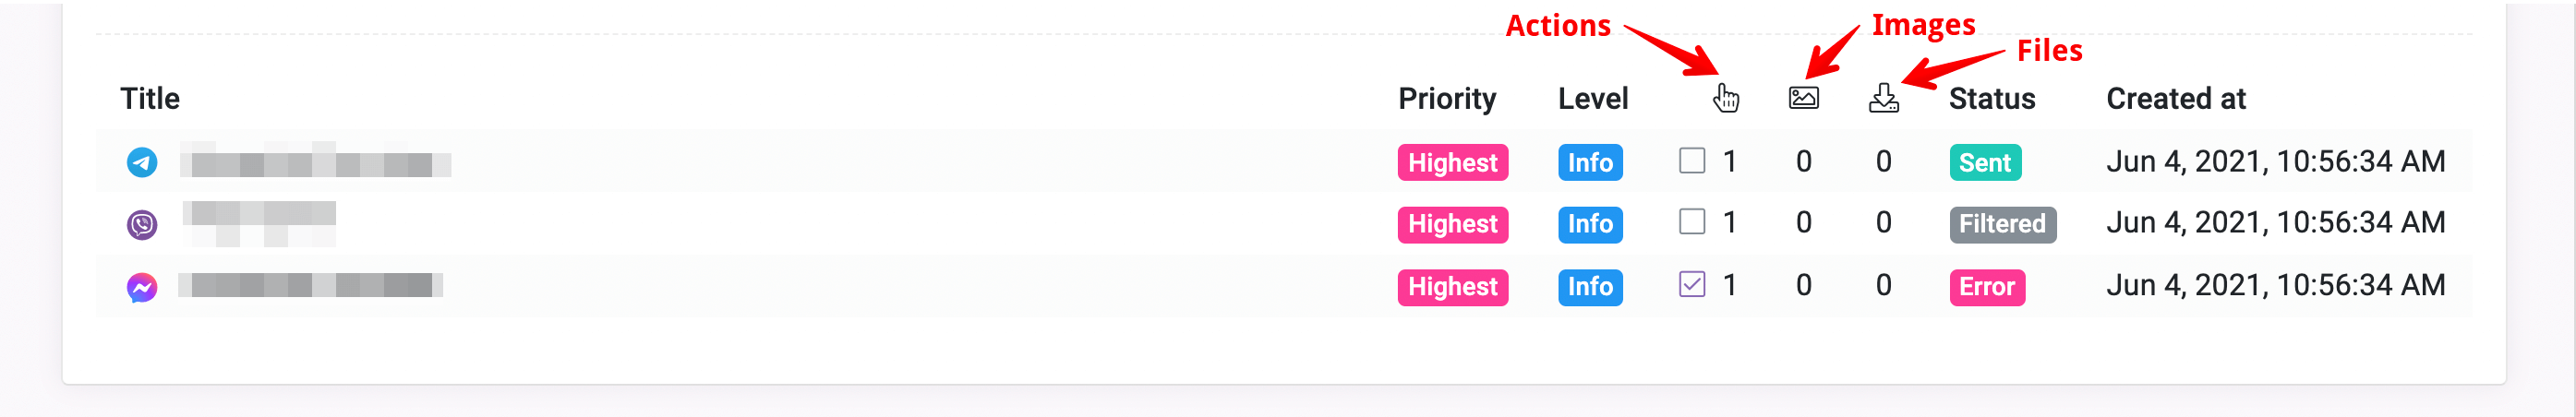Click the Info level badge in Viber row
Viewport: 2576px width, 417px height.
(x=1590, y=224)
